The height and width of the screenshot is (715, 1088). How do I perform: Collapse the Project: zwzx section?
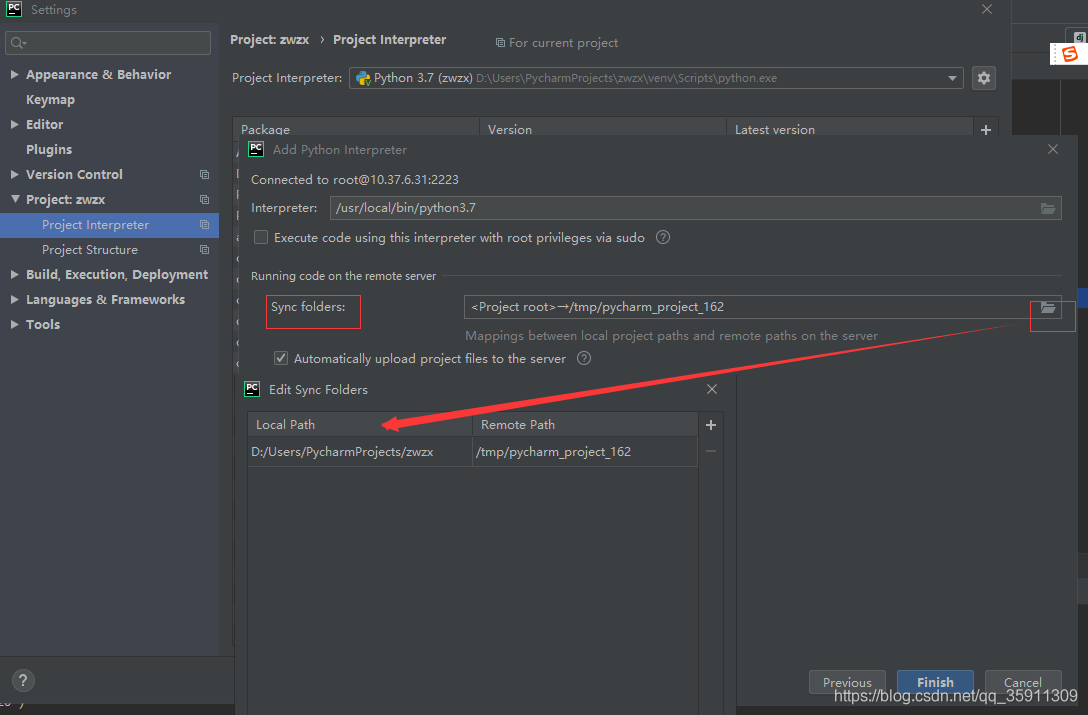[15, 199]
